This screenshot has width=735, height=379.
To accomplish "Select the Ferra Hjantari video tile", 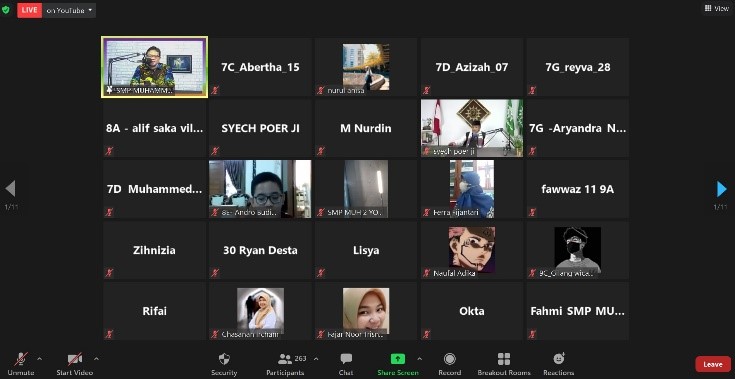I will pyautogui.click(x=472, y=189).
